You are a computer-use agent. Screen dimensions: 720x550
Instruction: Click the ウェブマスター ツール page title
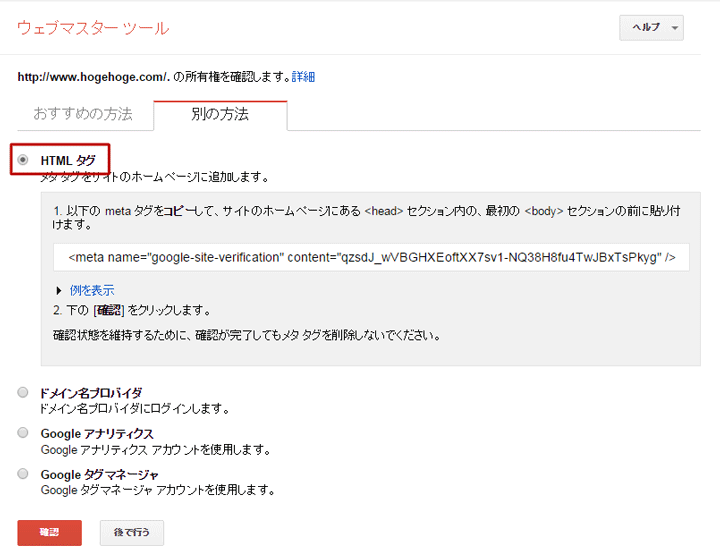pyautogui.click(x=93, y=28)
